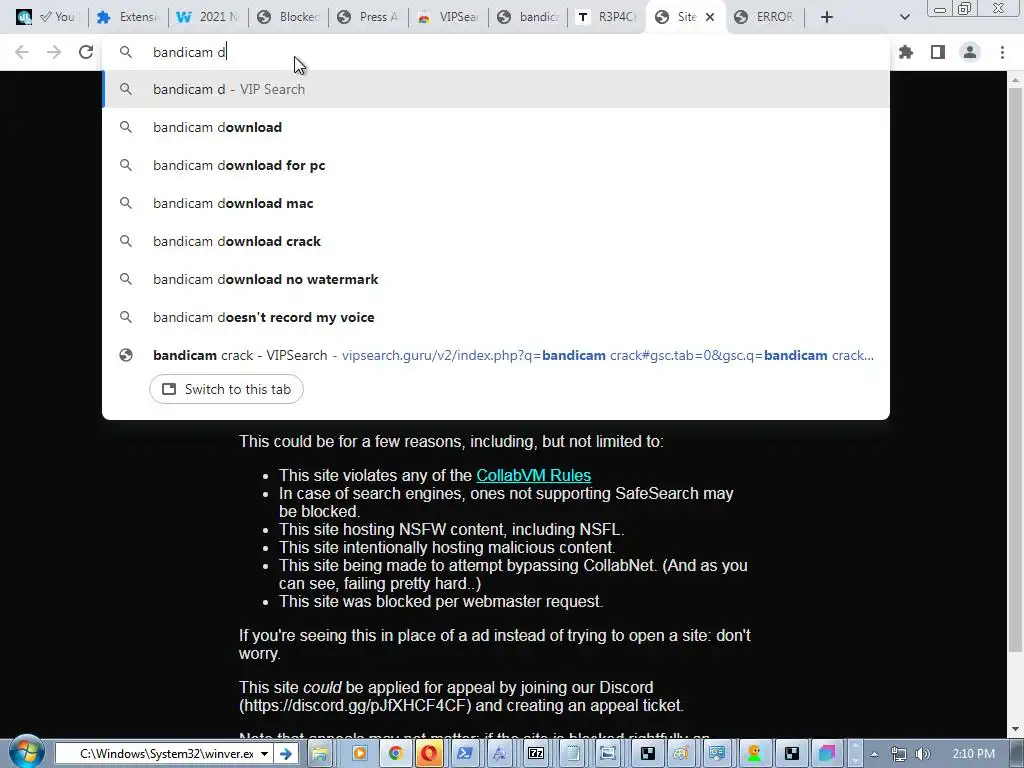Click the 2:10 PM clock
The height and width of the screenshot is (768, 1024).
point(973,754)
